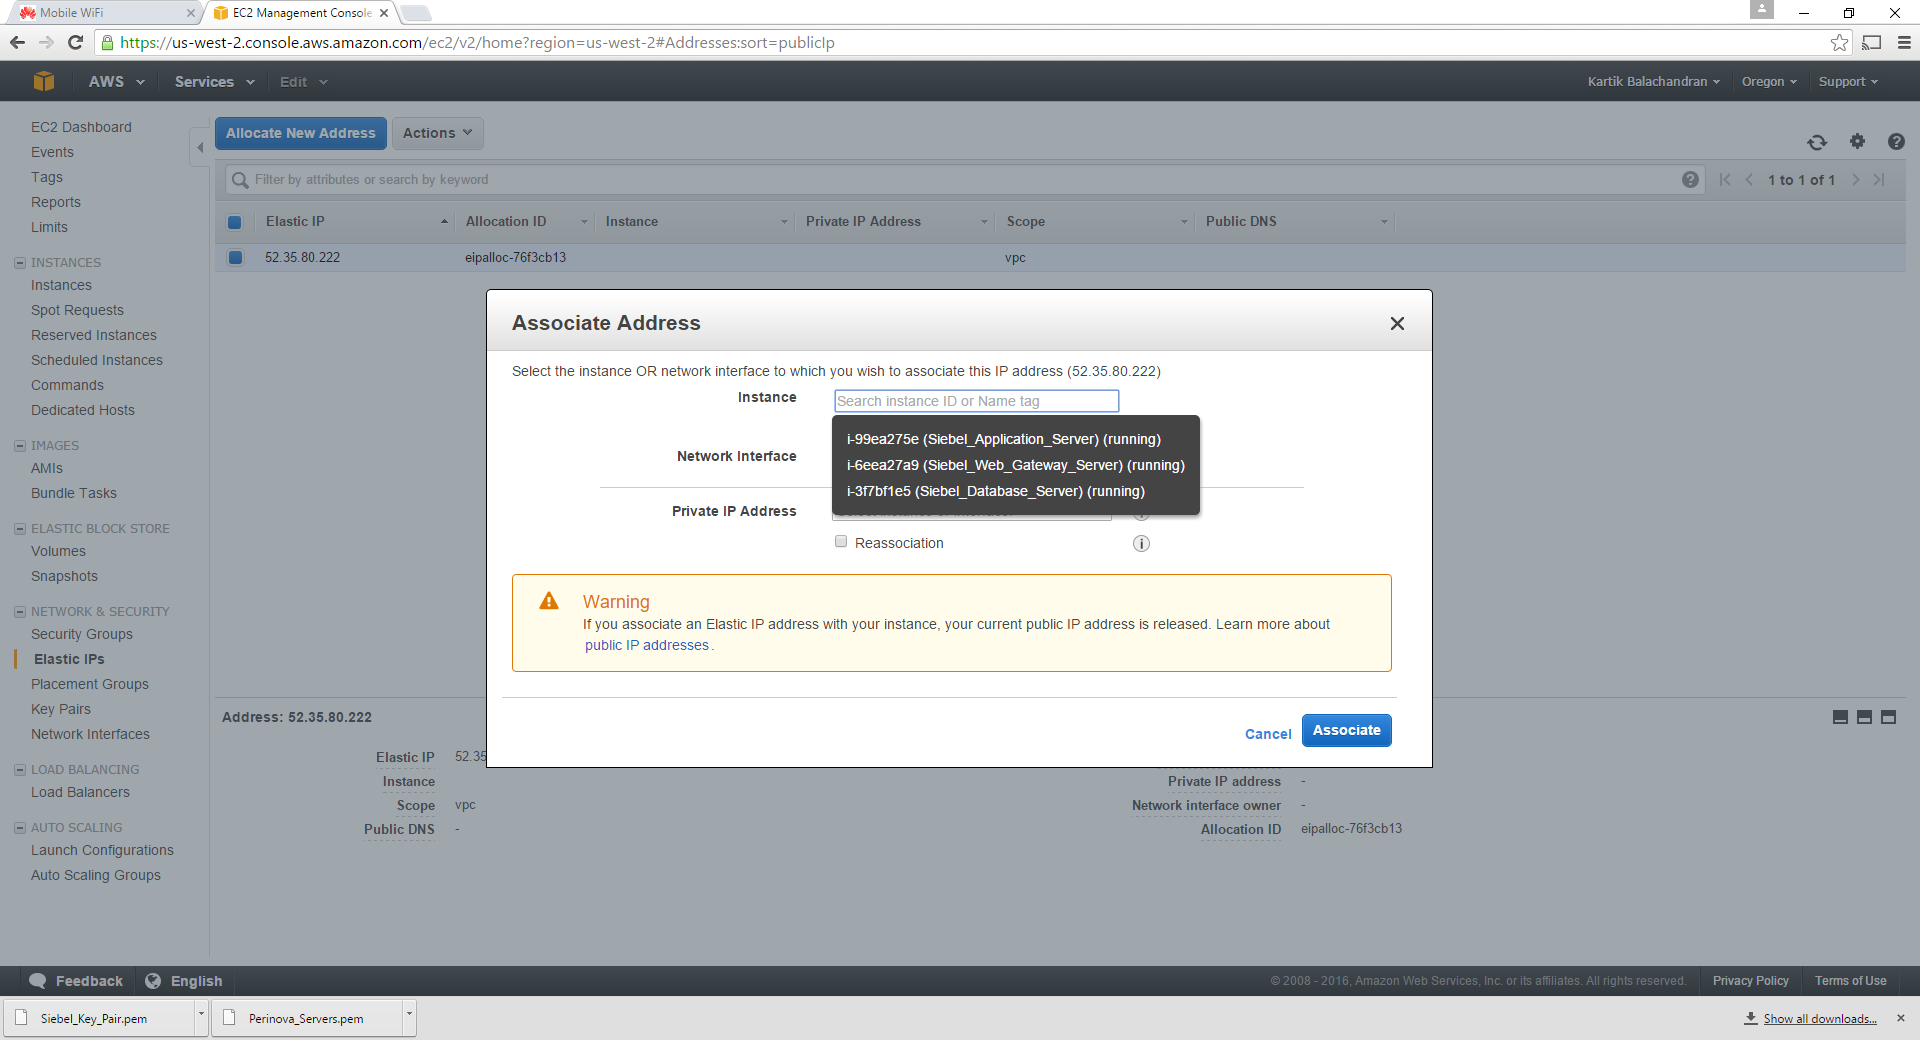The image size is (1920, 1040).
Task: Open the Edit dropdown
Action: pyautogui.click(x=303, y=82)
